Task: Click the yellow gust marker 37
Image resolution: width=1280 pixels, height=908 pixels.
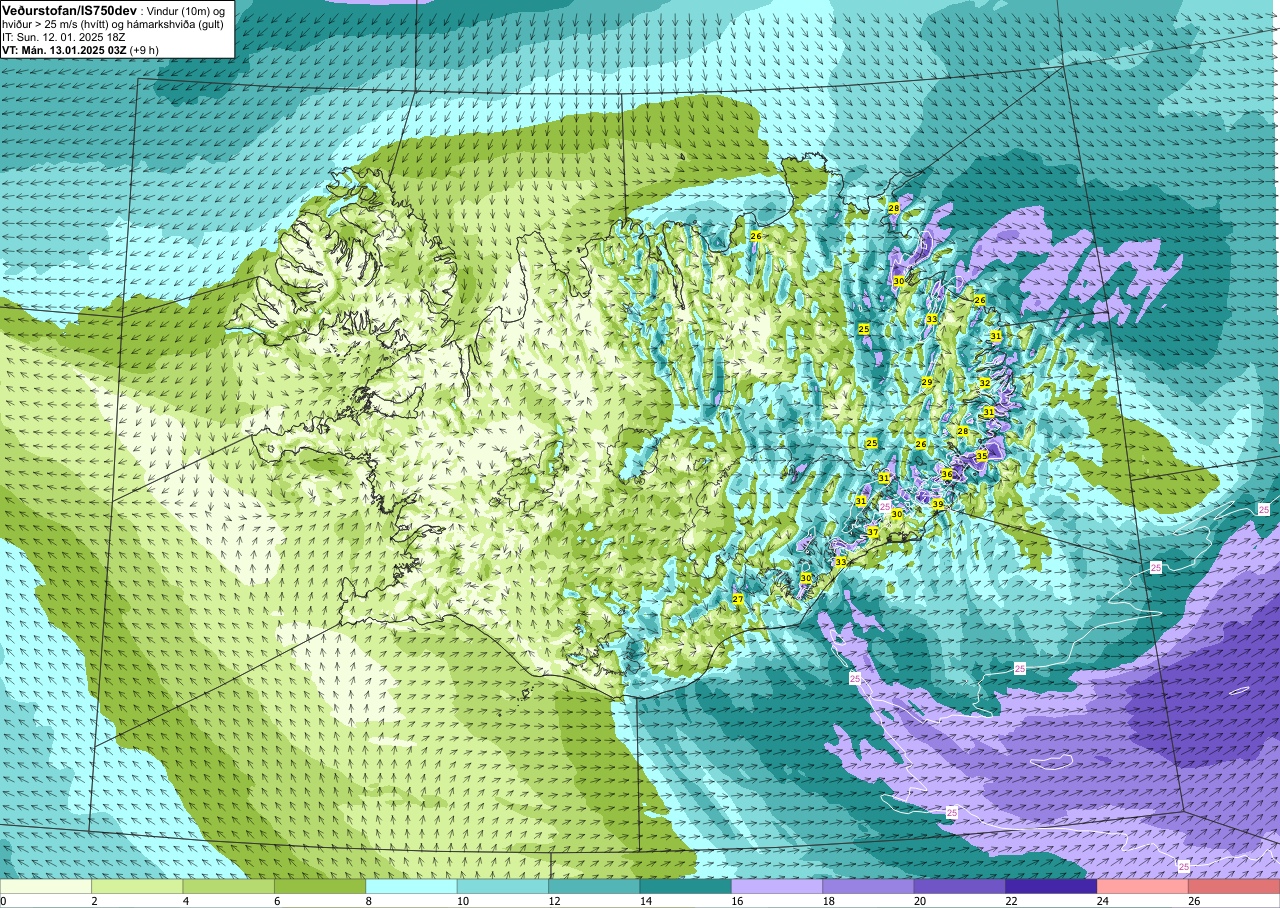Action: point(872,532)
